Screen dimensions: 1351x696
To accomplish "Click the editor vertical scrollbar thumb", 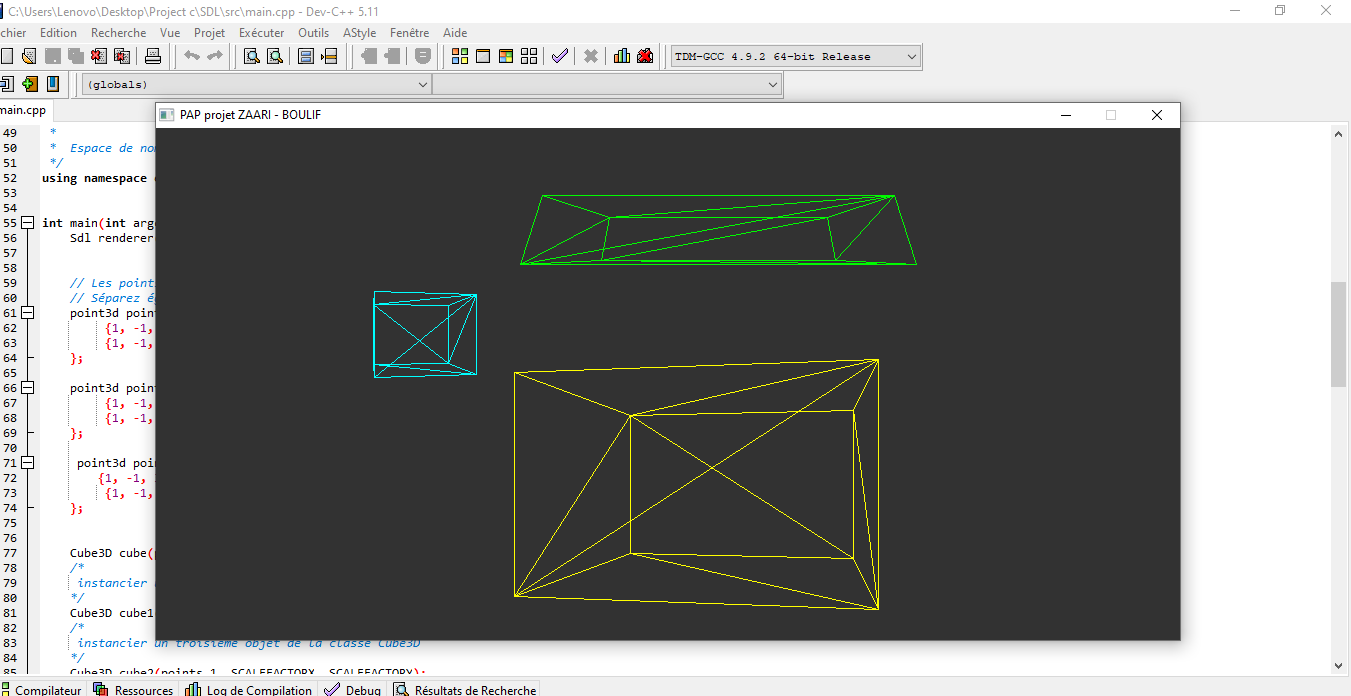I will [1338, 335].
